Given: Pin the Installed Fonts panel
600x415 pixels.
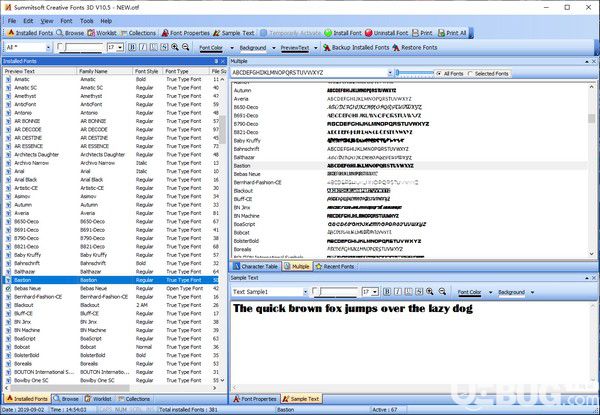Looking at the screenshot, I should click(216, 61).
